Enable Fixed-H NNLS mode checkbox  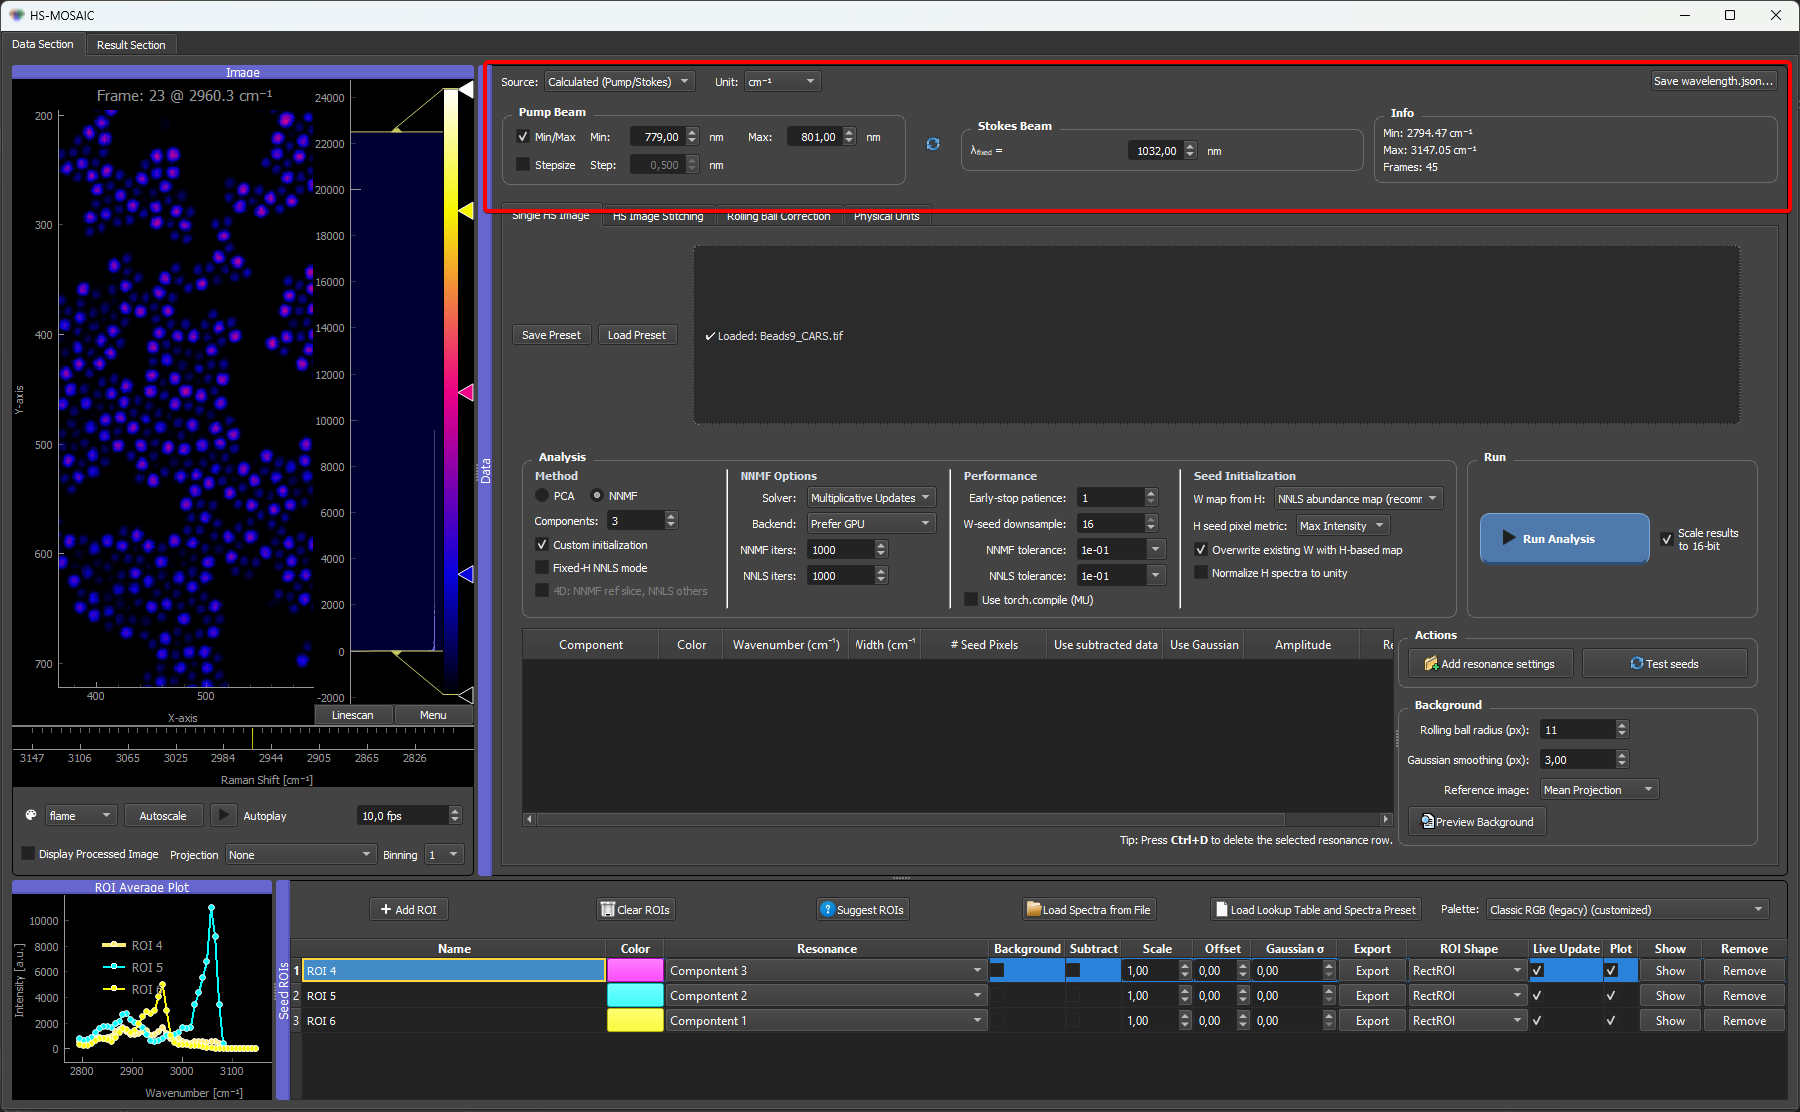coord(542,568)
